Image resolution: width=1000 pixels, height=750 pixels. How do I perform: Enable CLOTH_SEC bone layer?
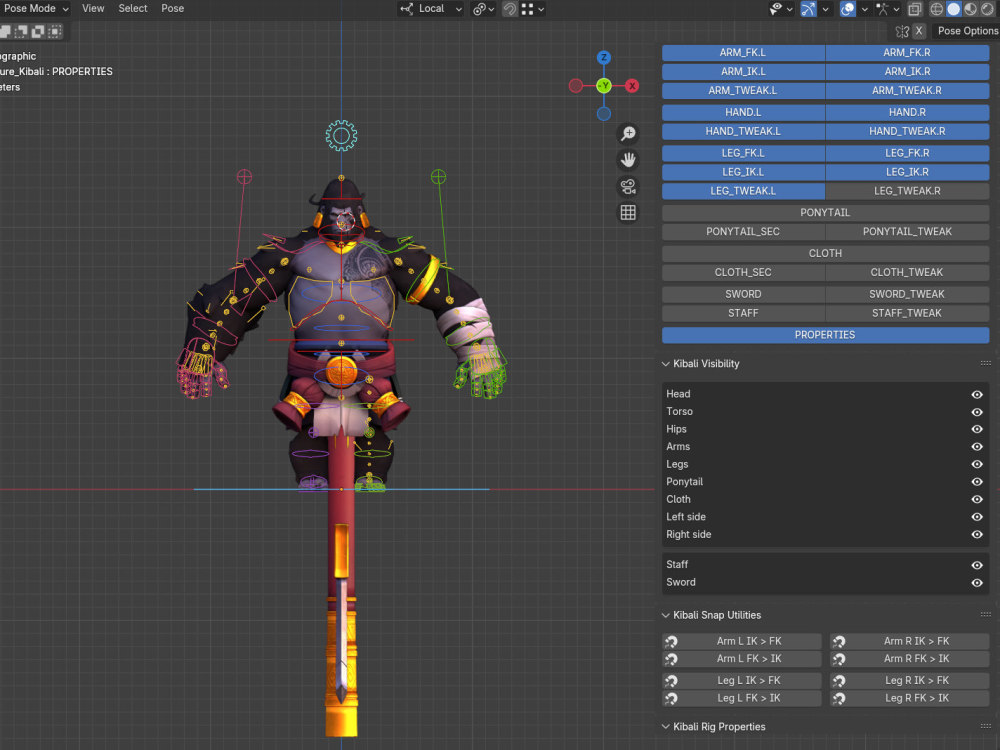pyautogui.click(x=743, y=272)
